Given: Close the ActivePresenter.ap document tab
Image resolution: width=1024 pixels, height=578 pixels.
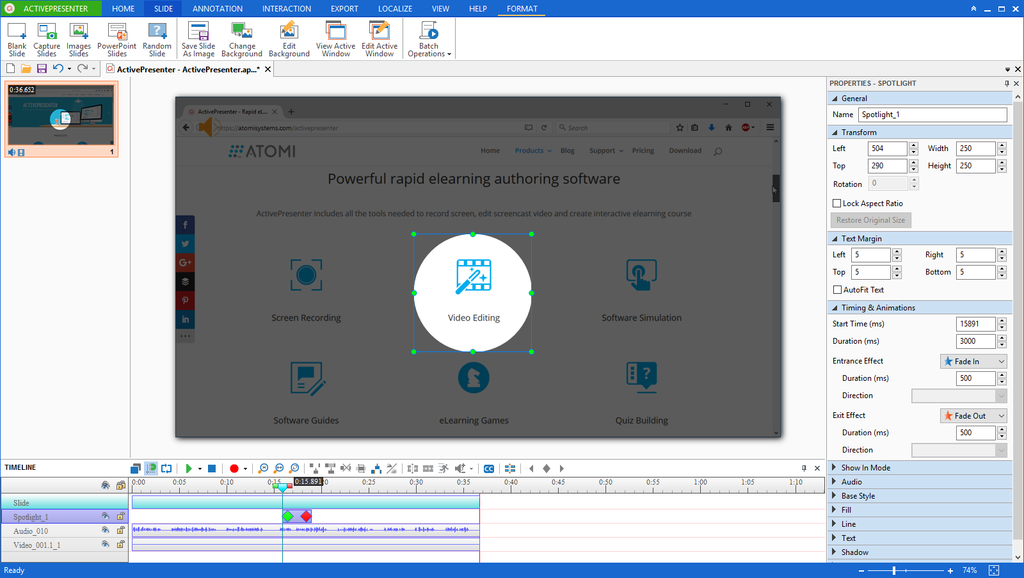Looking at the screenshot, I should coord(268,69).
